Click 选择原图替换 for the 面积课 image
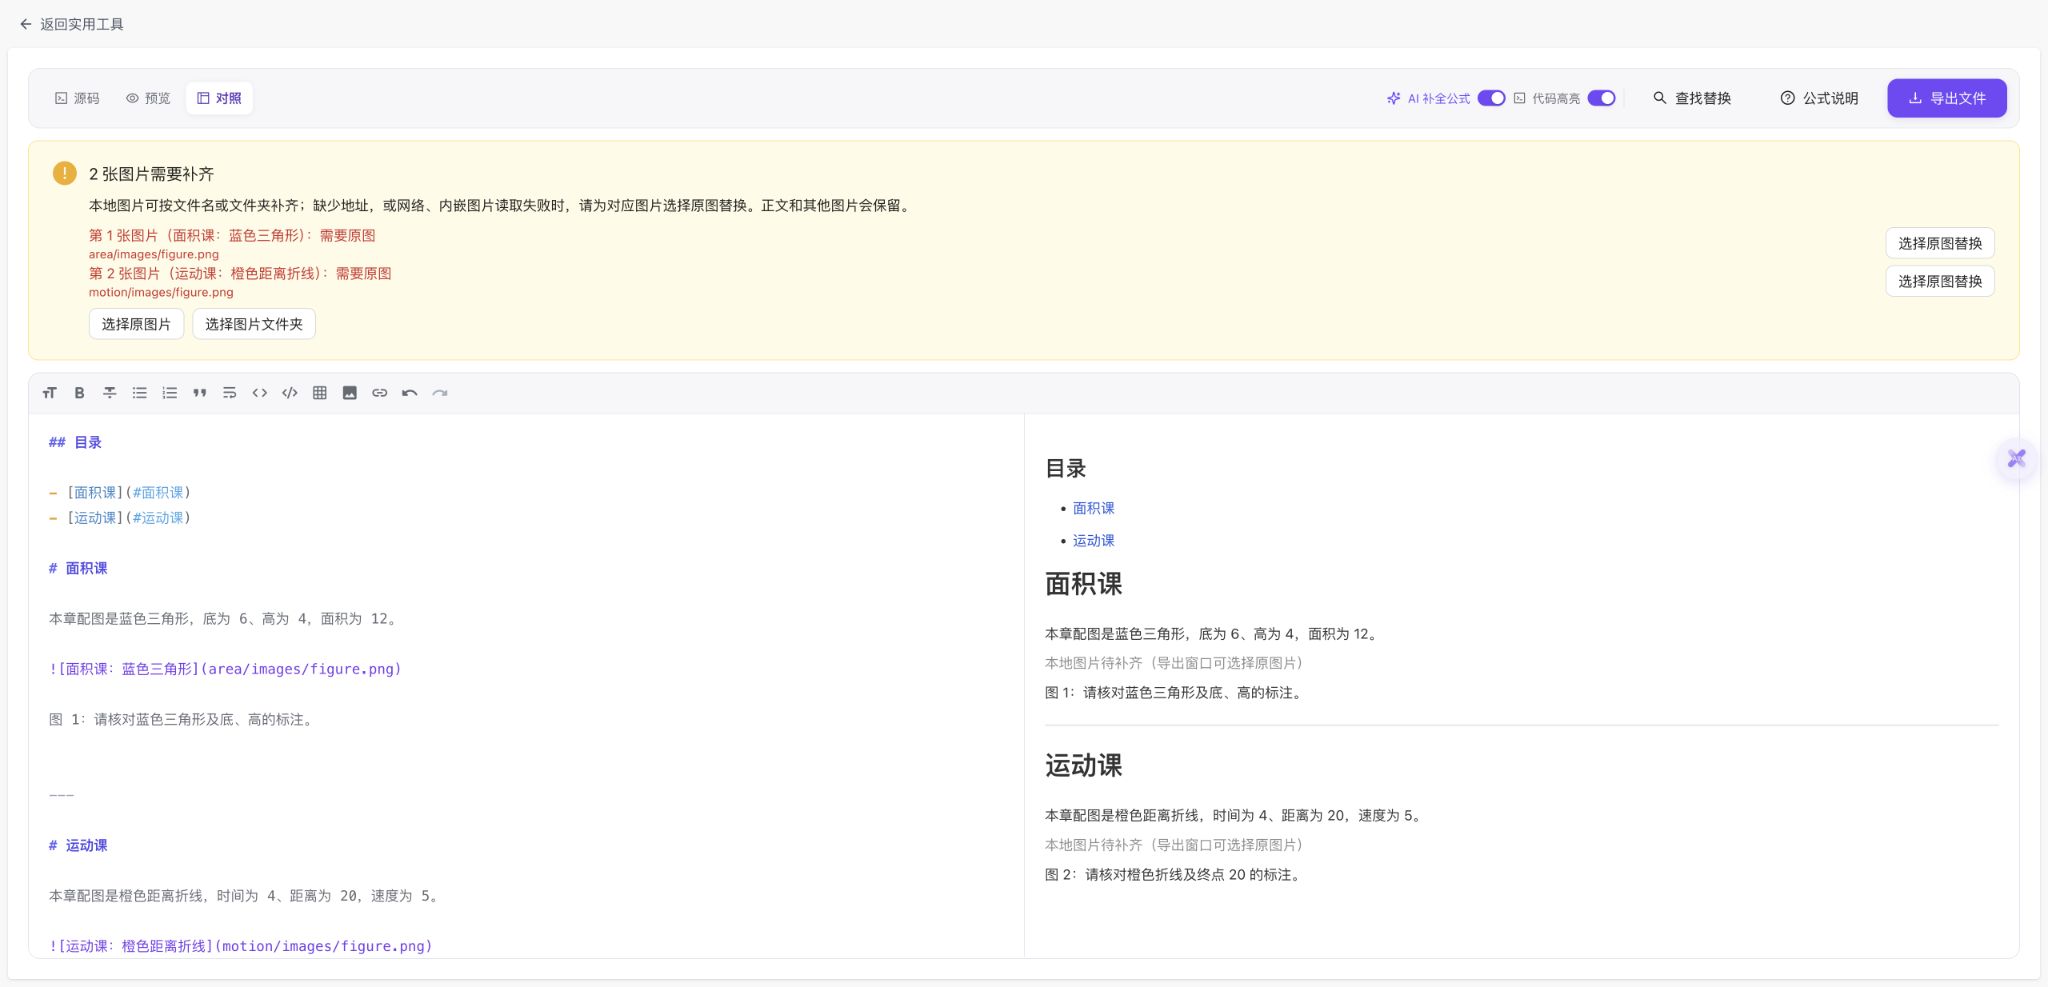 click(1940, 243)
